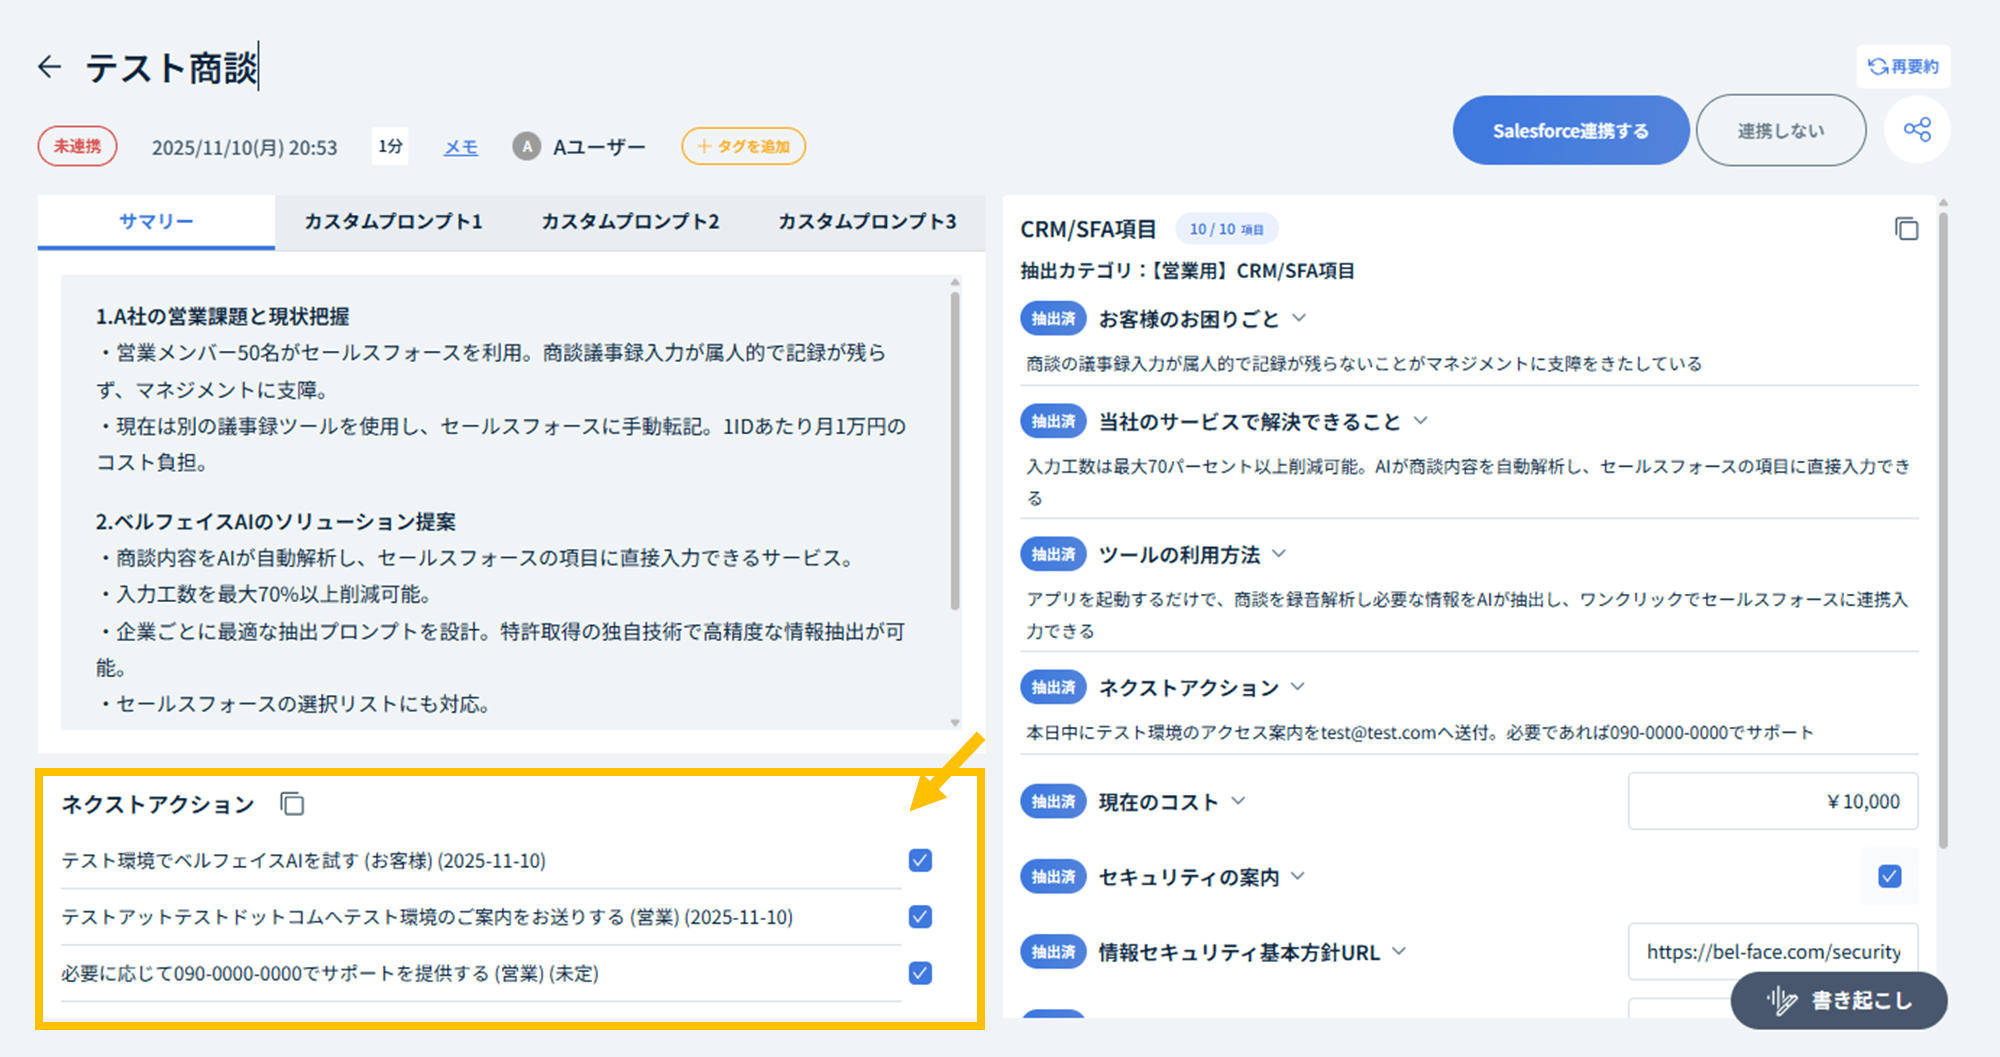Click the Salesforce連携する button
Viewport: 2000px width, 1057px height.
(1570, 131)
